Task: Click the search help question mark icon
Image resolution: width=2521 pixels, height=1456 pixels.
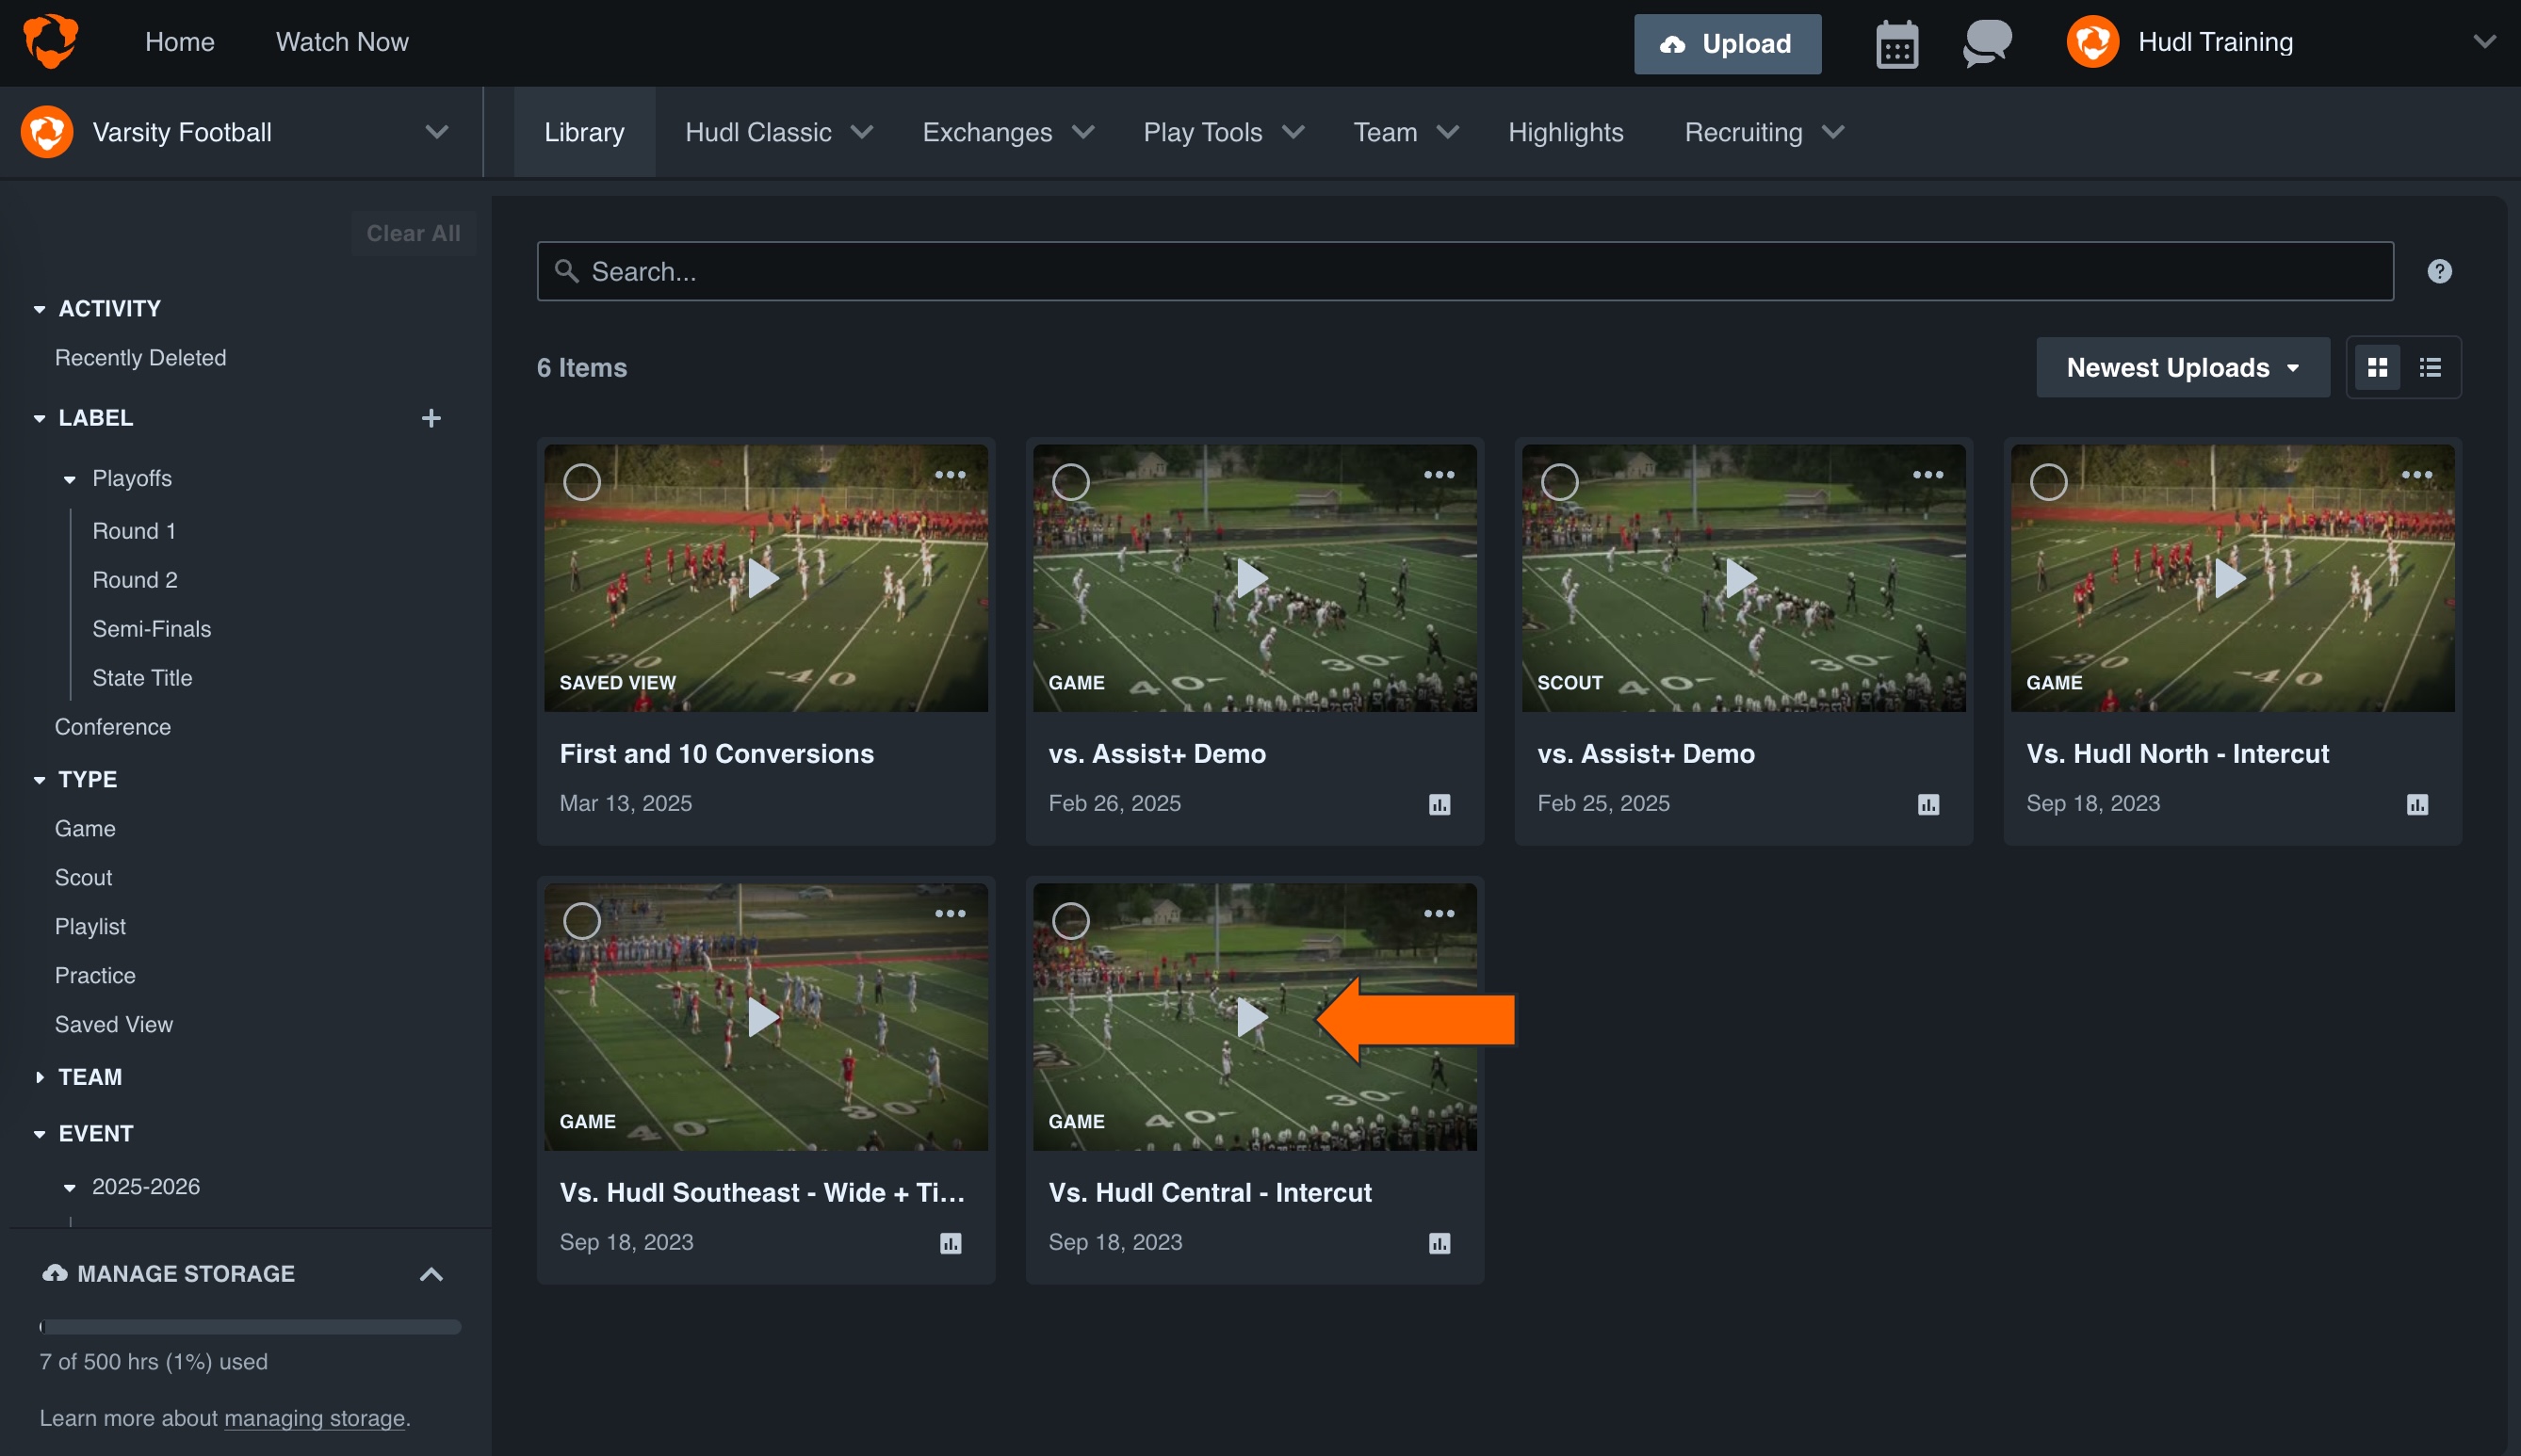Action: 2439,271
